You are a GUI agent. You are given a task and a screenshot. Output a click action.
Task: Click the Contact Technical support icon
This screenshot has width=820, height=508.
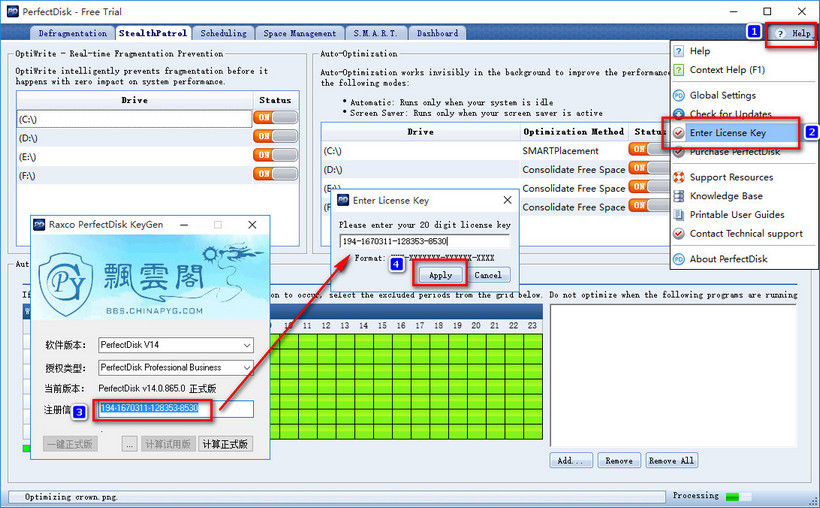pyautogui.click(x=678, y=234)
